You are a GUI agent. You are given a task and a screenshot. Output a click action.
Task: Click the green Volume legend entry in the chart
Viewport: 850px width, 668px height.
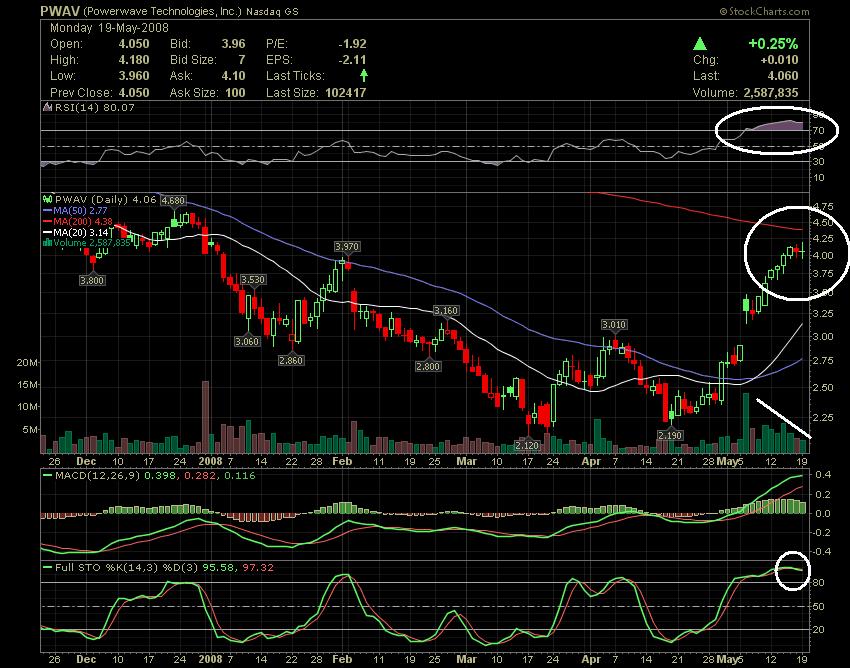coord(91,243)
